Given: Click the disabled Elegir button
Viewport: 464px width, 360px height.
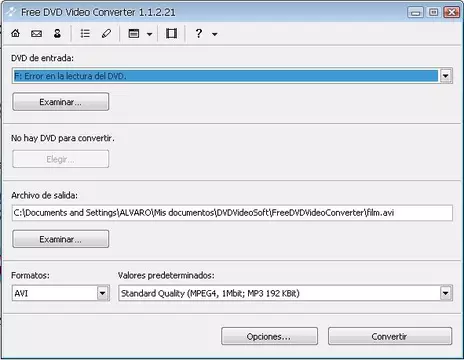Looking at the screenshot, I should [61, 159].
